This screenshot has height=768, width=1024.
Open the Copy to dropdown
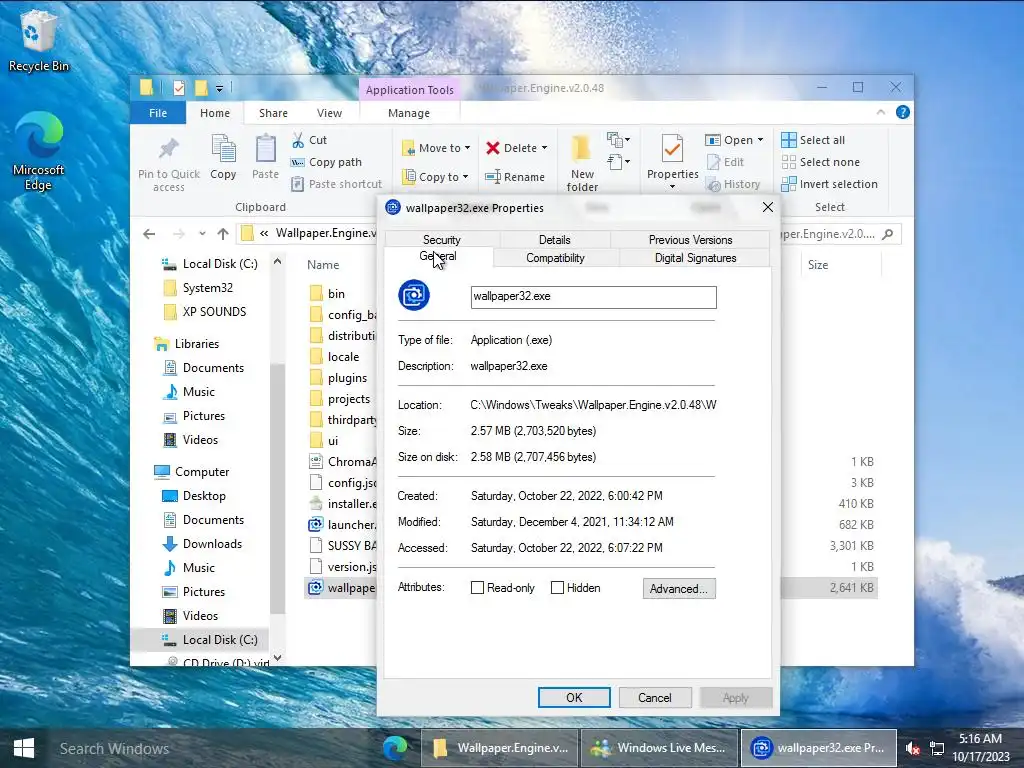click(x=435, y=177)
